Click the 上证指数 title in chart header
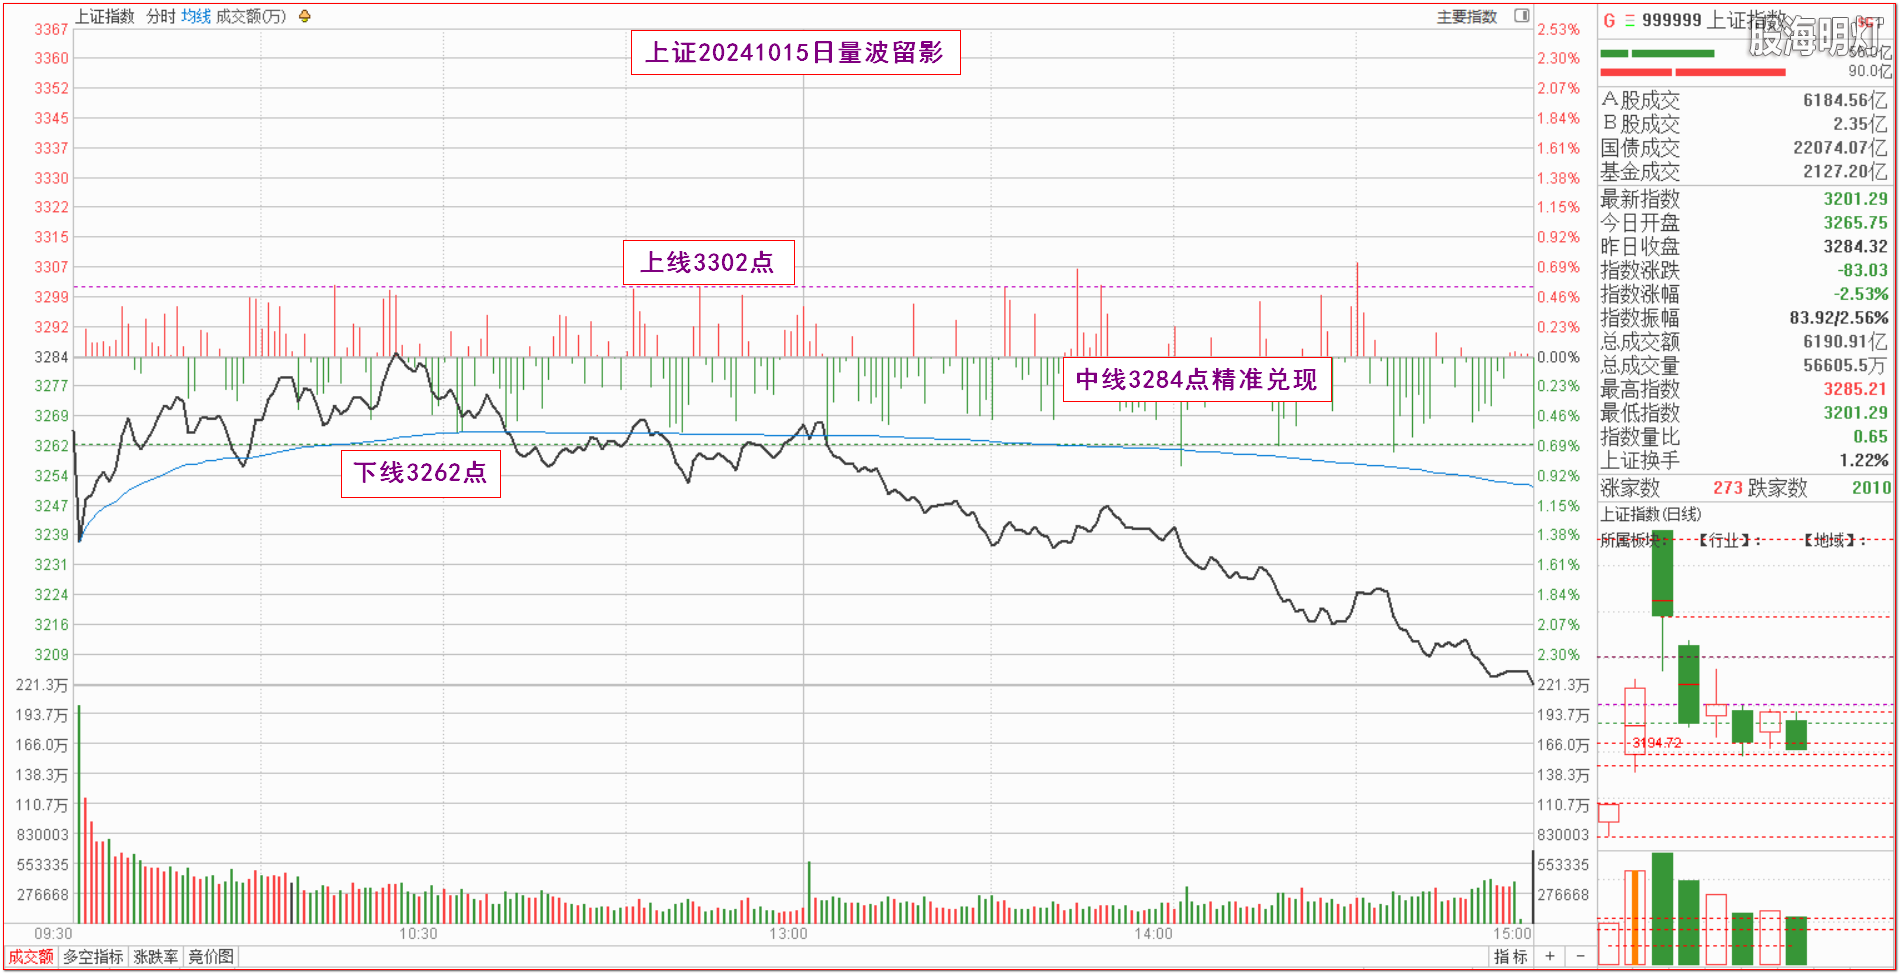This screenshot has height=974, width=1900. tap(105, 16)
